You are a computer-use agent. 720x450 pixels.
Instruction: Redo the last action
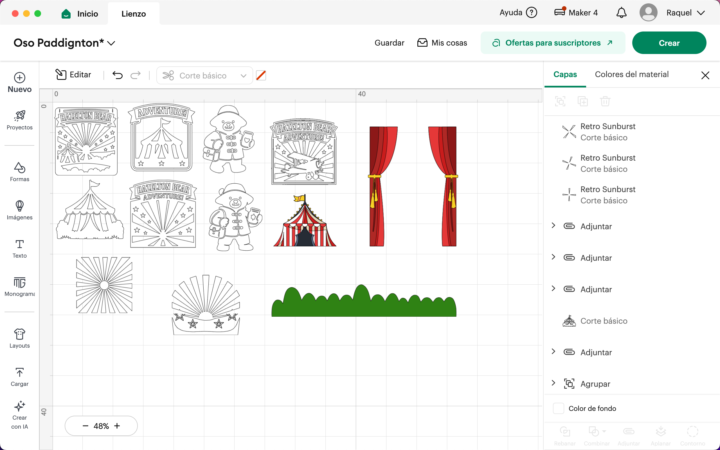(x=135, y=75)
